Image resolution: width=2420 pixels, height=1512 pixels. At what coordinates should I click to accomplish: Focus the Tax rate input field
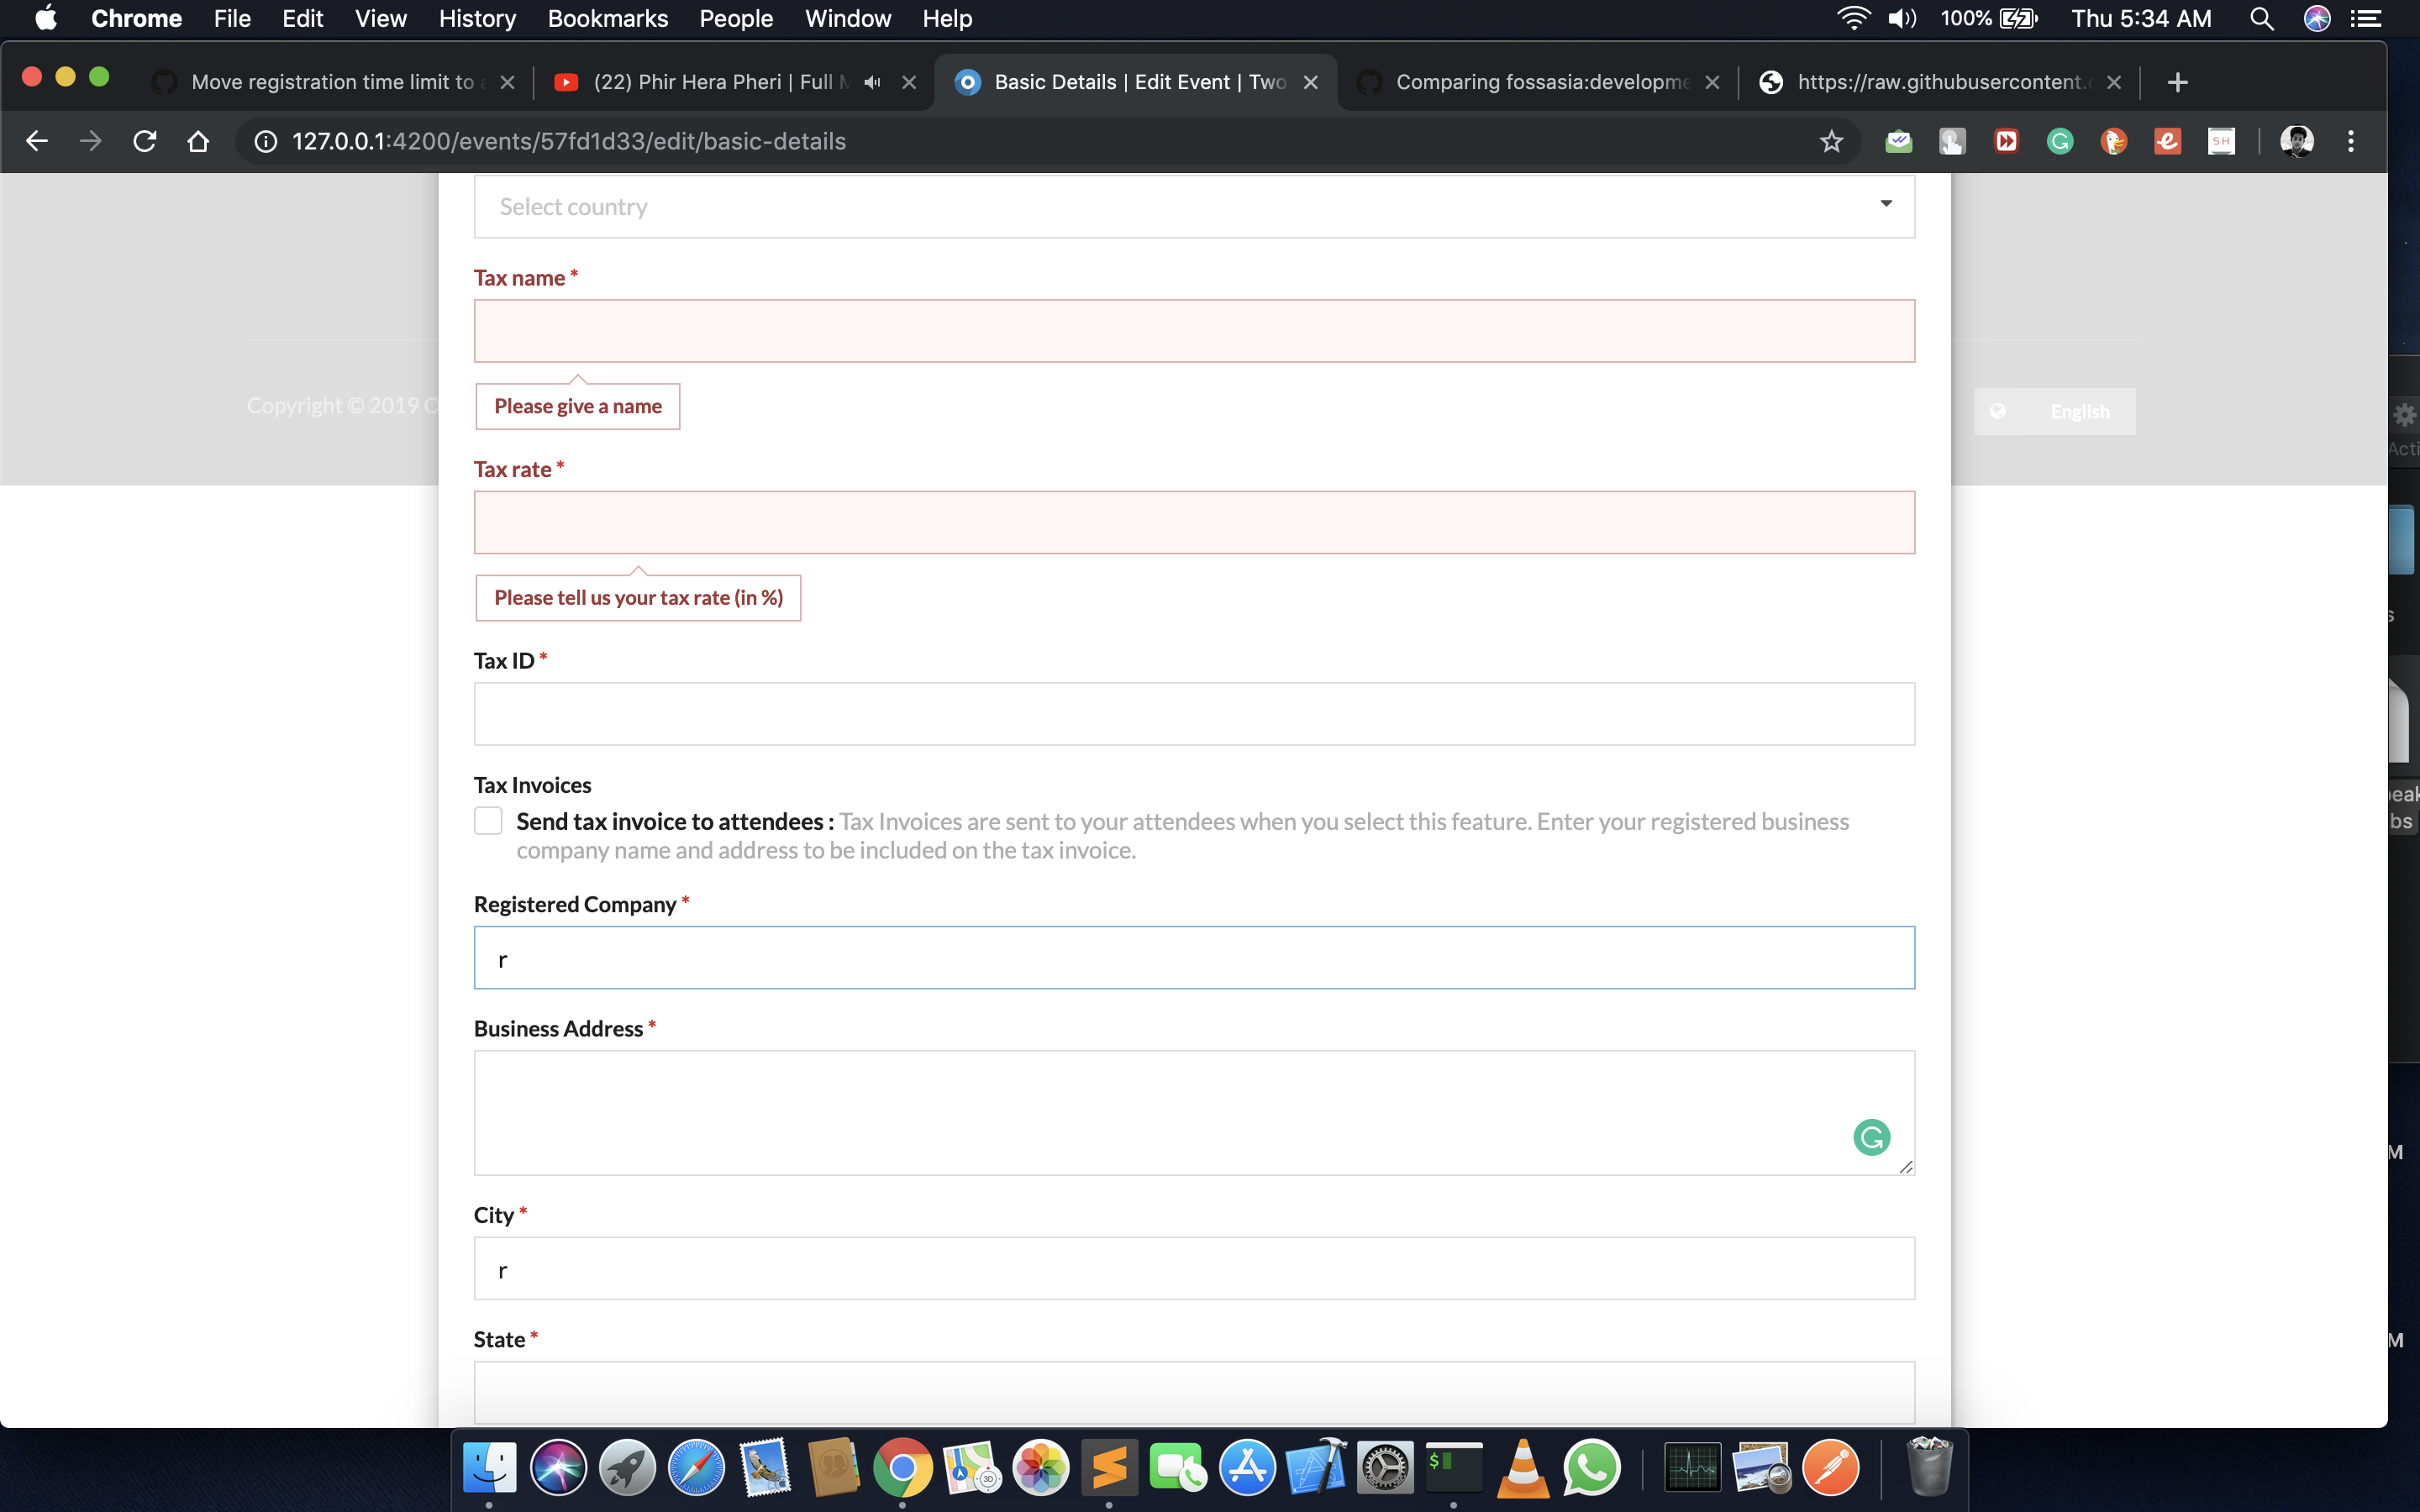[x=1193, y=522]
